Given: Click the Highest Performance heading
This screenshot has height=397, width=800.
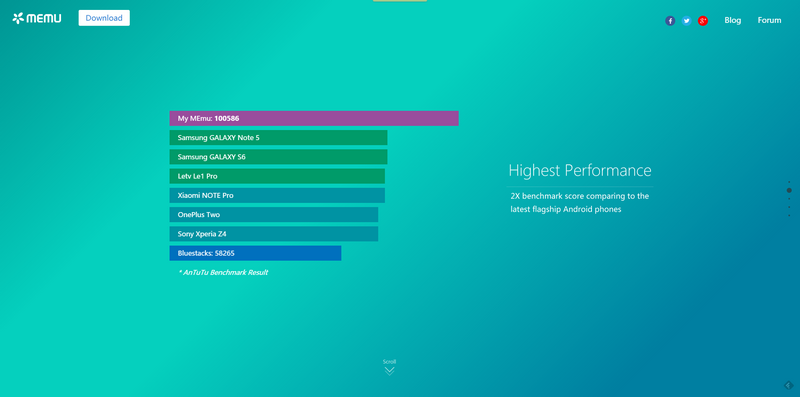Looking at the screenshot, I should click(580, 170).
